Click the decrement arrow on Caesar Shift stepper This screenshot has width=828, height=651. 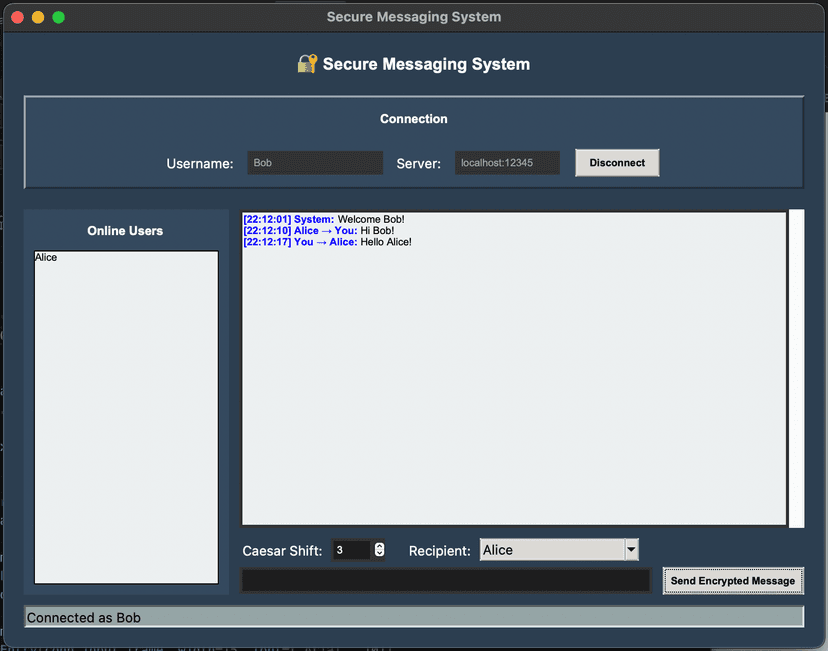pos(378,553)
